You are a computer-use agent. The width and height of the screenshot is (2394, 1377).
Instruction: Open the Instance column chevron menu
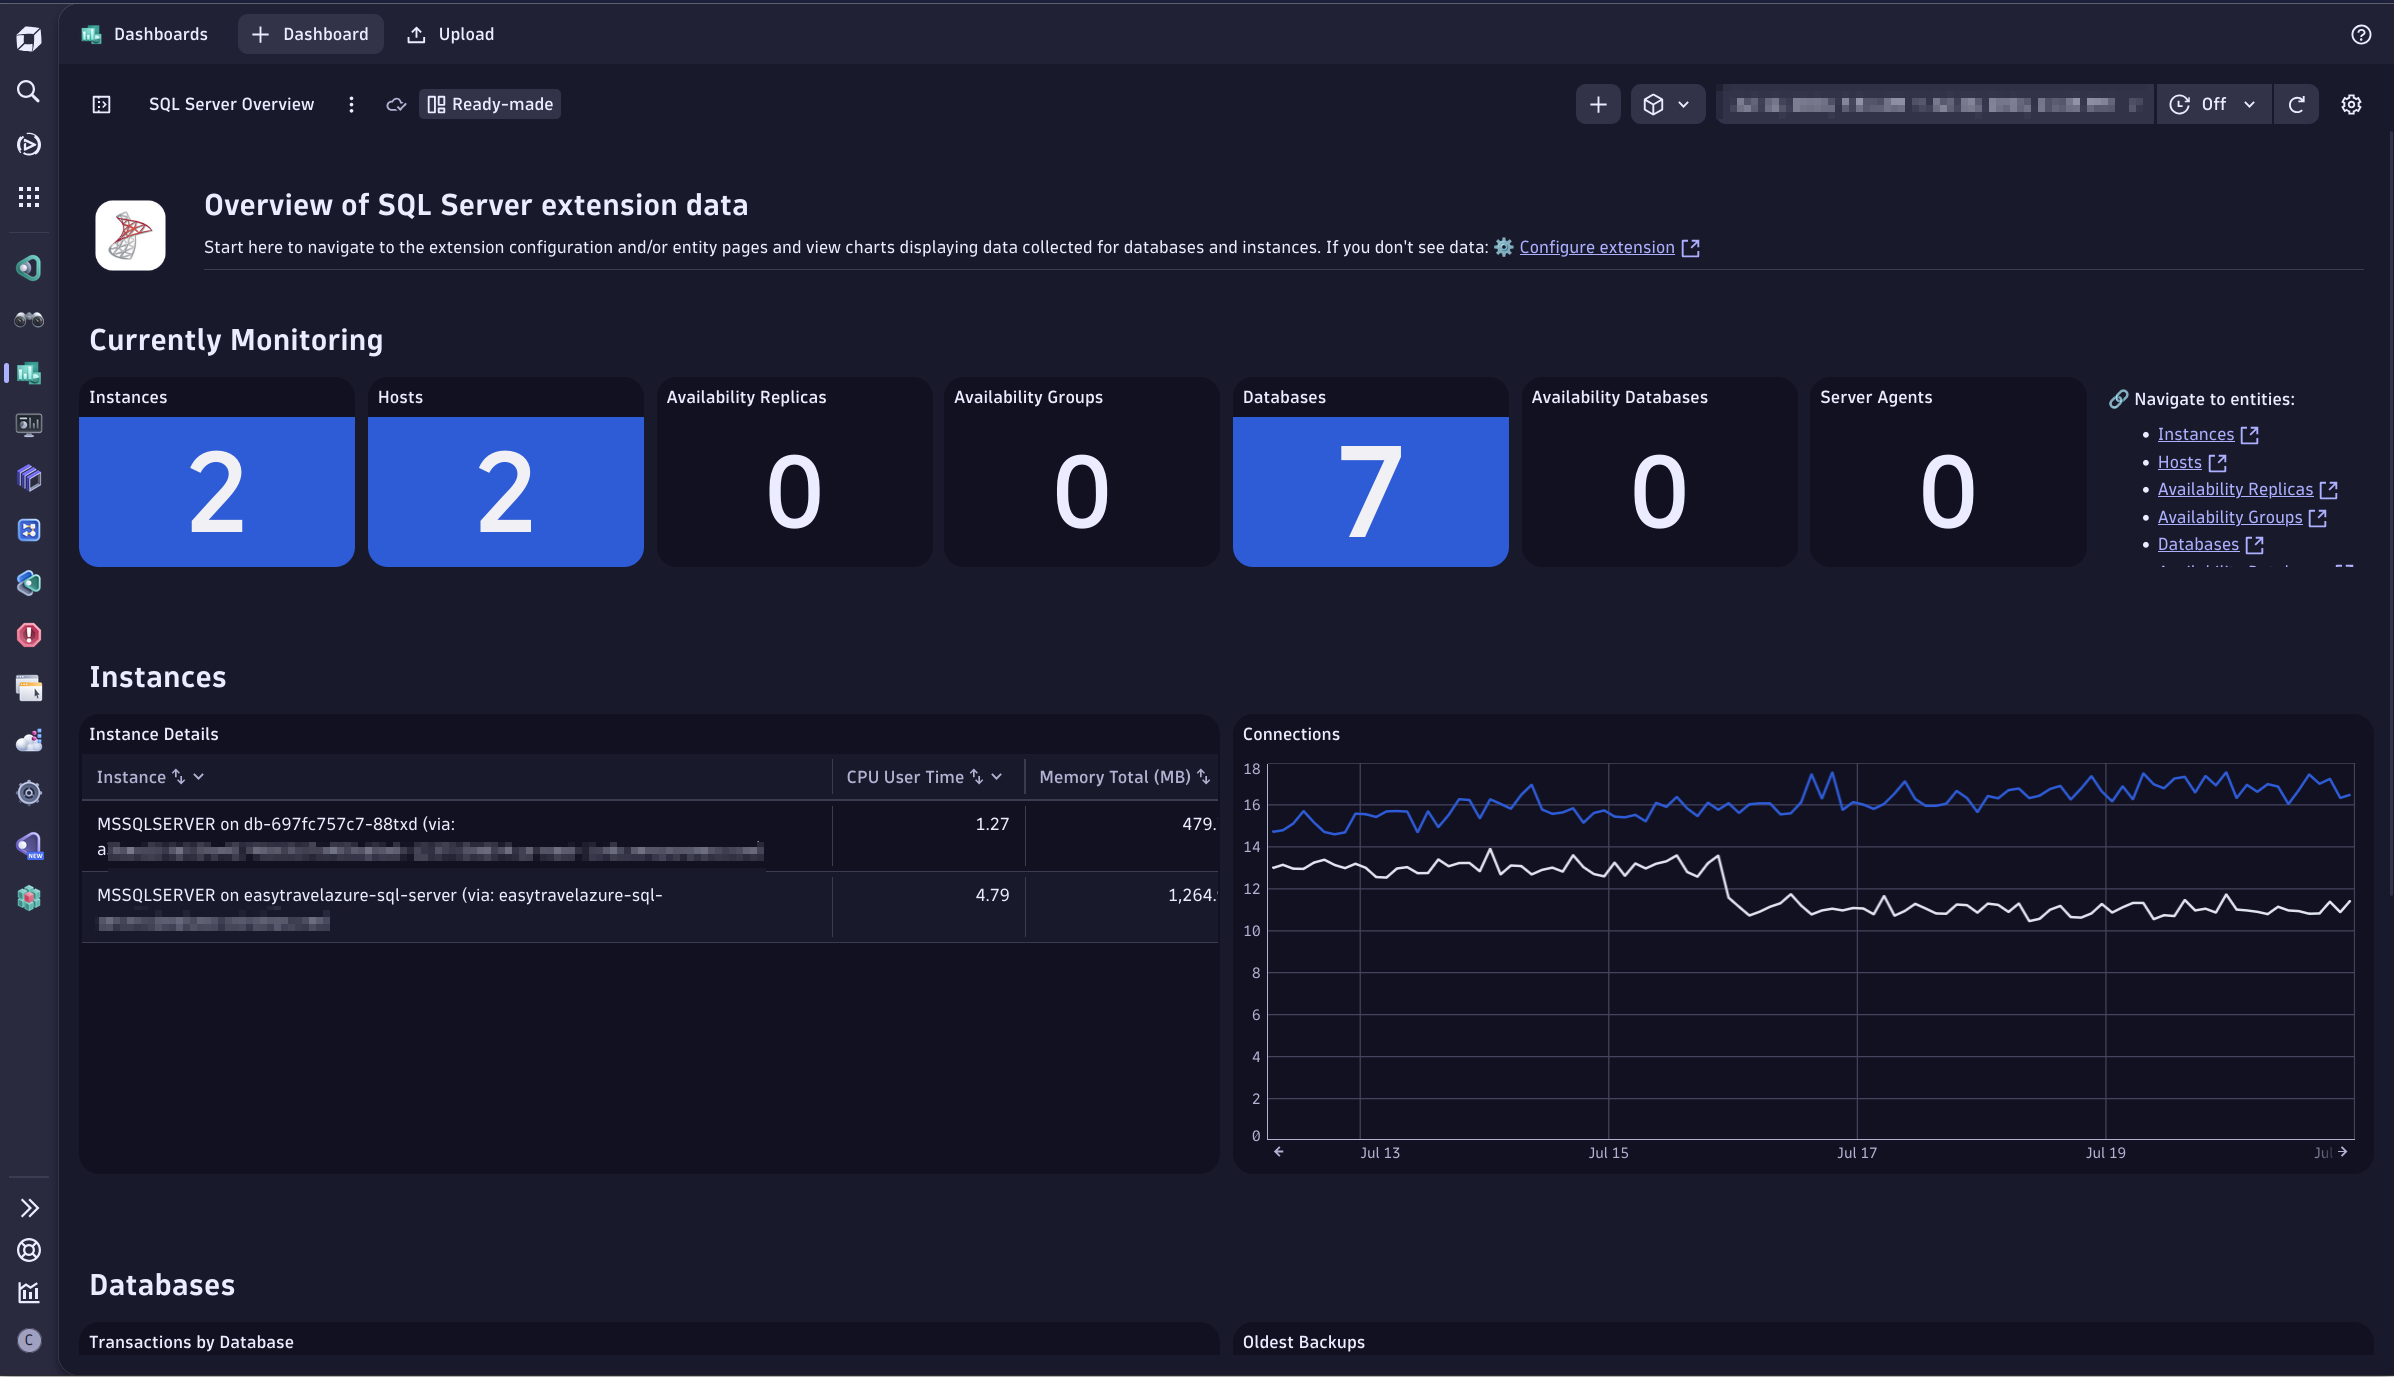tap(199, 777)
